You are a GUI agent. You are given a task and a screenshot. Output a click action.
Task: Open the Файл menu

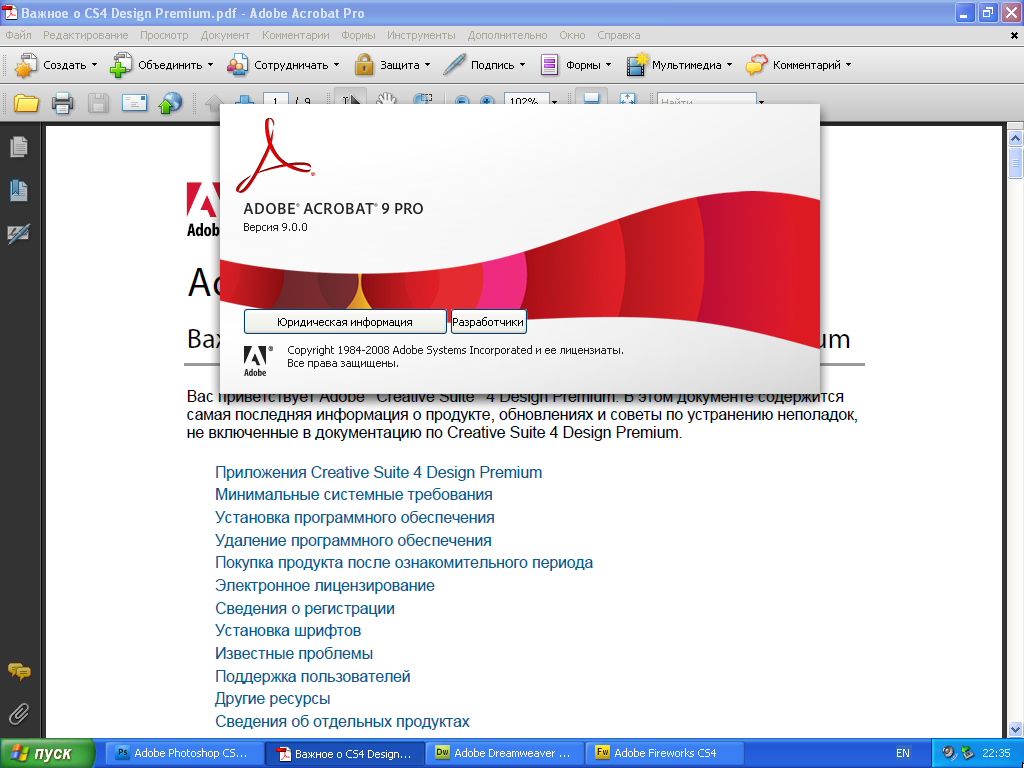tap(18, 35)
